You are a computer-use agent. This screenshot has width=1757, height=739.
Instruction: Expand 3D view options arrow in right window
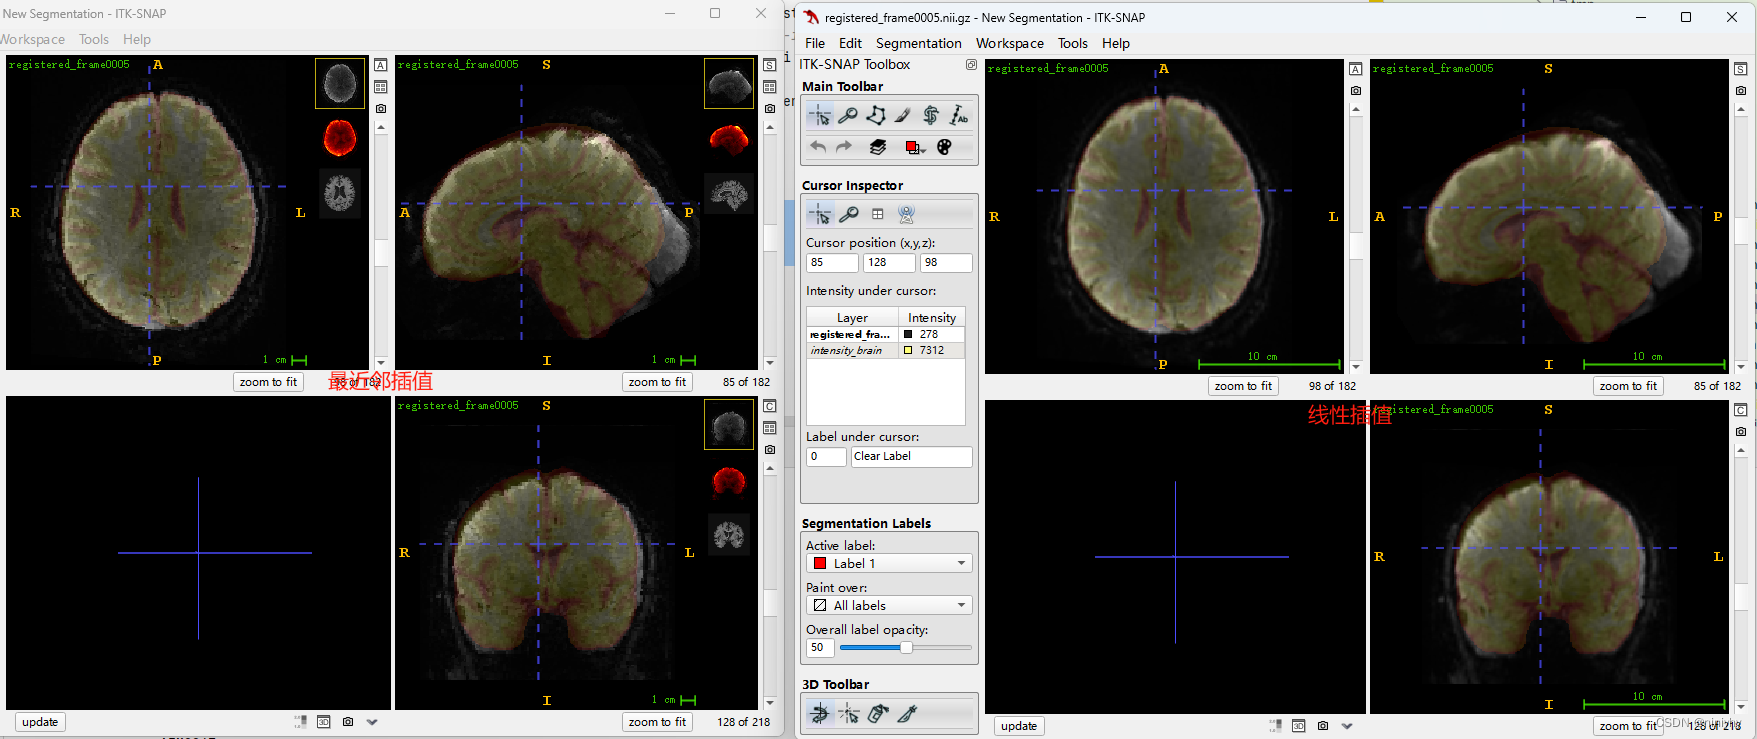click(x=1347, y=726)
